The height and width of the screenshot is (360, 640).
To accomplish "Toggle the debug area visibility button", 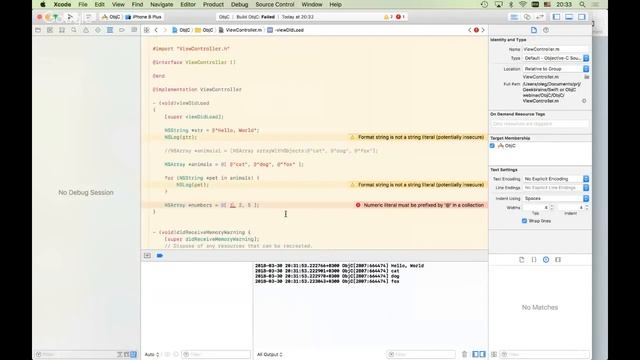I will click(569, 17).
